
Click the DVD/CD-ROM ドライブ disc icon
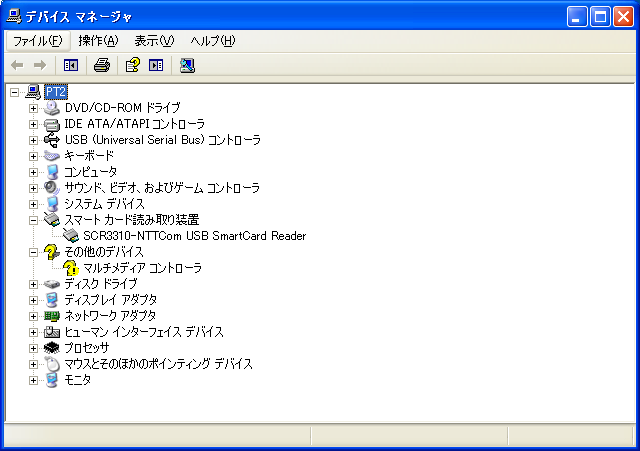point(52,108)
